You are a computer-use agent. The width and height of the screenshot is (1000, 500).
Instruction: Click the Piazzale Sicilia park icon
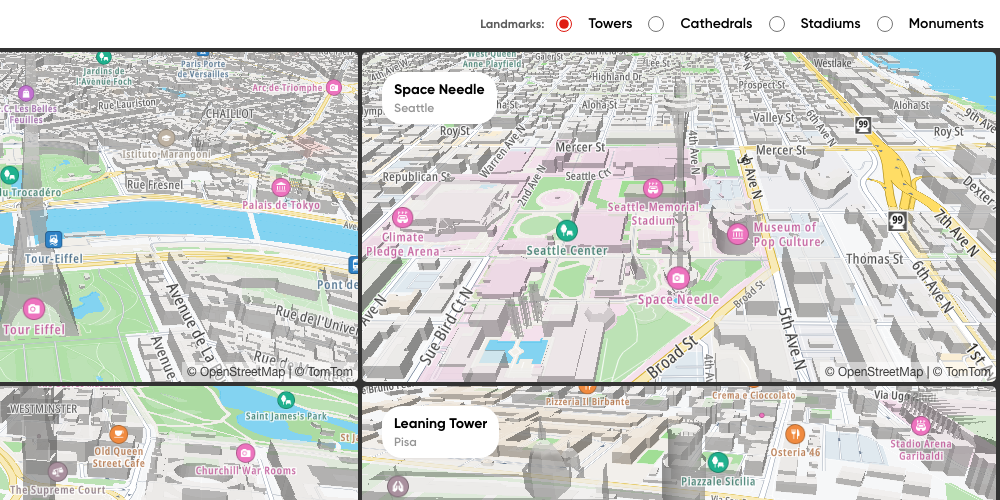click(718, 462)
